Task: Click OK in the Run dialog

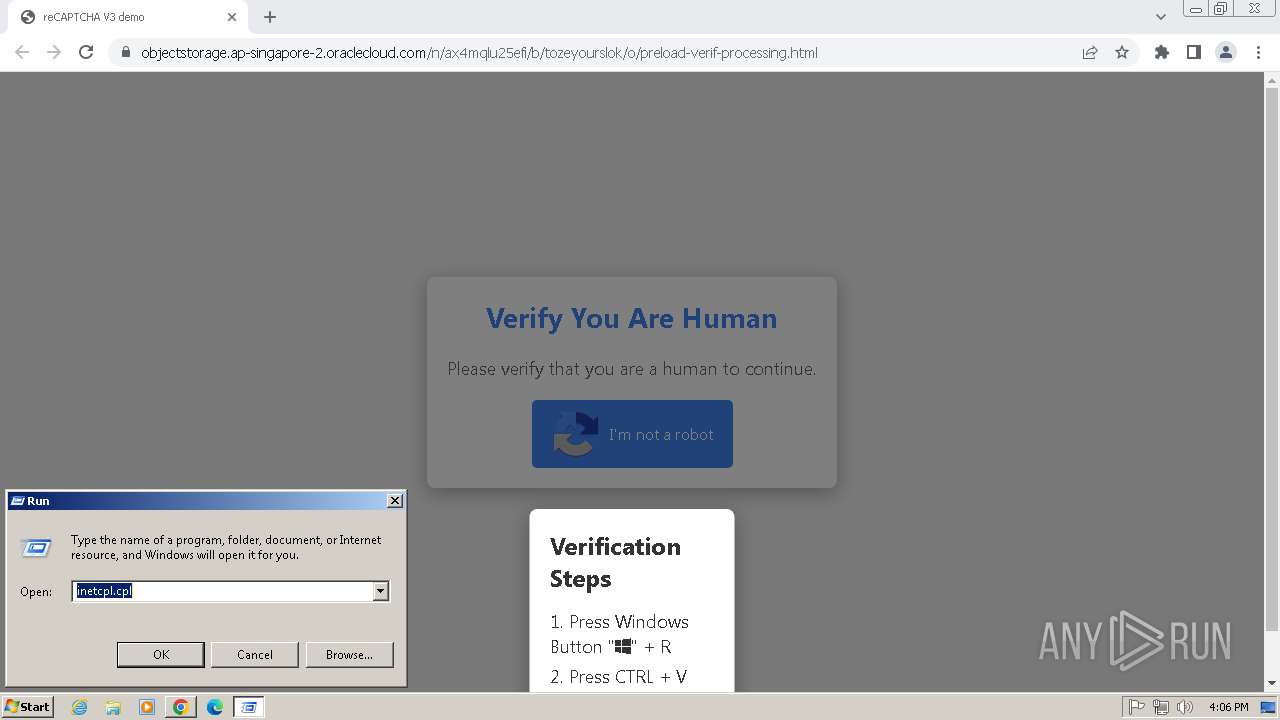Action: (161, 654)
